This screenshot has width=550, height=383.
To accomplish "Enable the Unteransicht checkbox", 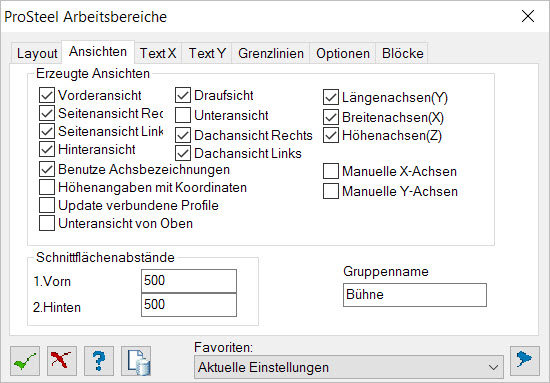I will pyautogui.click(x=183, y=115).
